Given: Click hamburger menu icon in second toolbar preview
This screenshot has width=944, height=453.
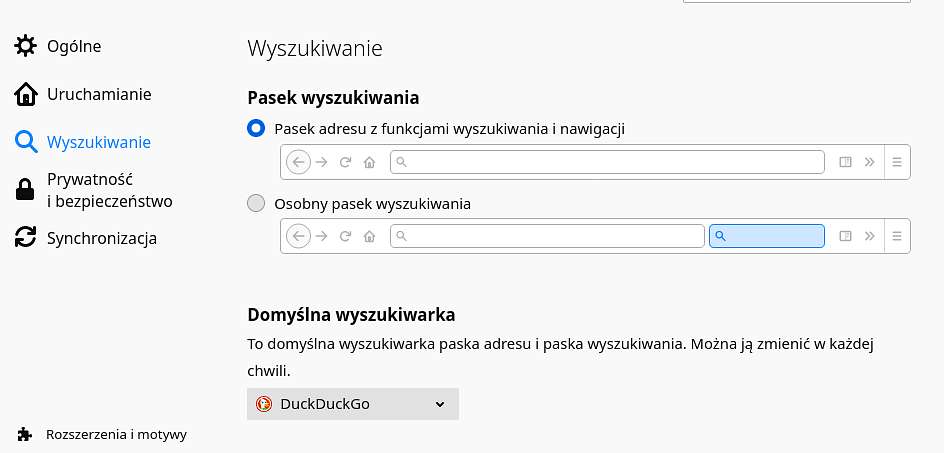Looking at the screenshot, I should click(897, 236).
